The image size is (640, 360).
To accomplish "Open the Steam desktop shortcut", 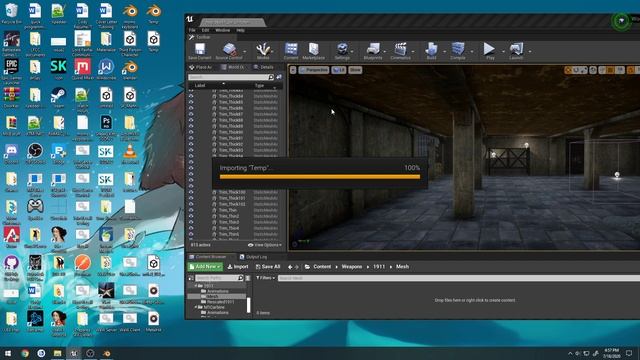I will pyautogui.click(x=58, y=95).
